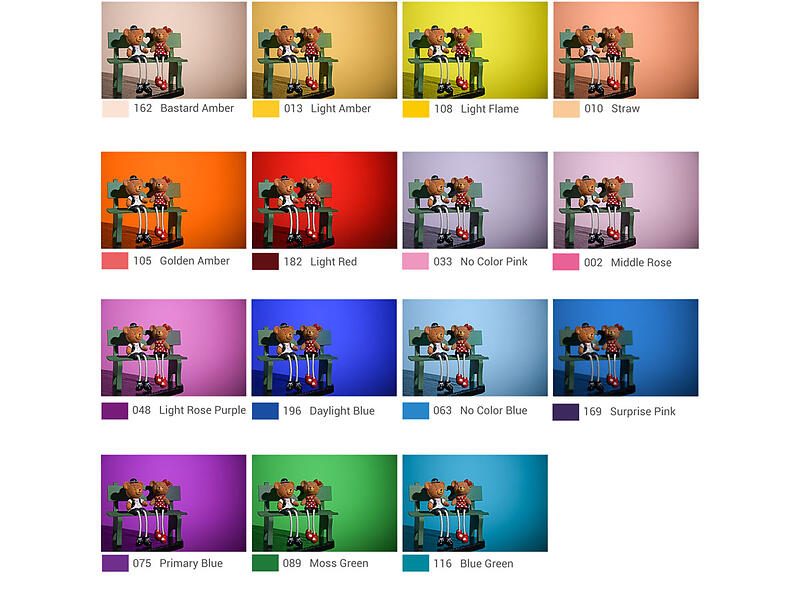800x600 pixels.
Task: Click the Bastard Amber gel sample photo
Action: 174,50
